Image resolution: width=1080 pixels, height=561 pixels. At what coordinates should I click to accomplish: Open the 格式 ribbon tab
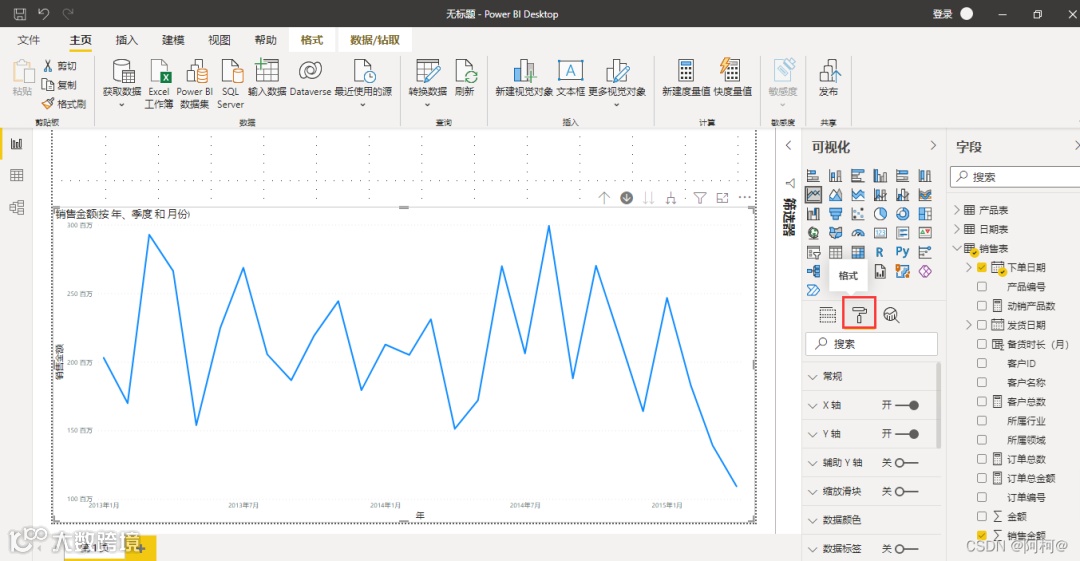click(311, 40)
